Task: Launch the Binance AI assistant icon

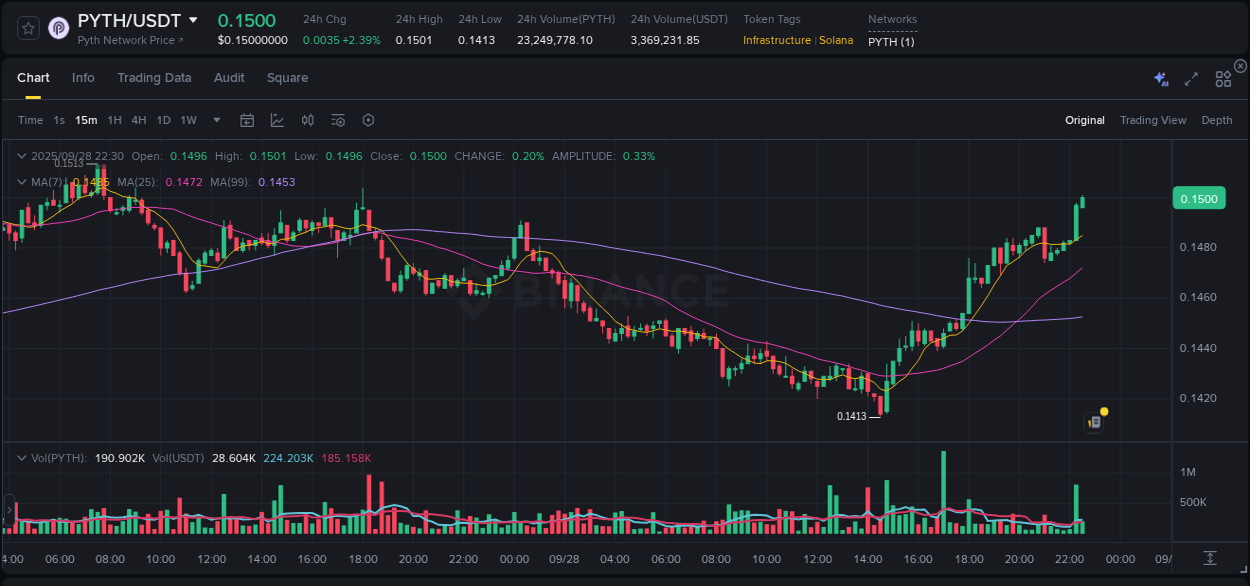Action: point(1160,78)
